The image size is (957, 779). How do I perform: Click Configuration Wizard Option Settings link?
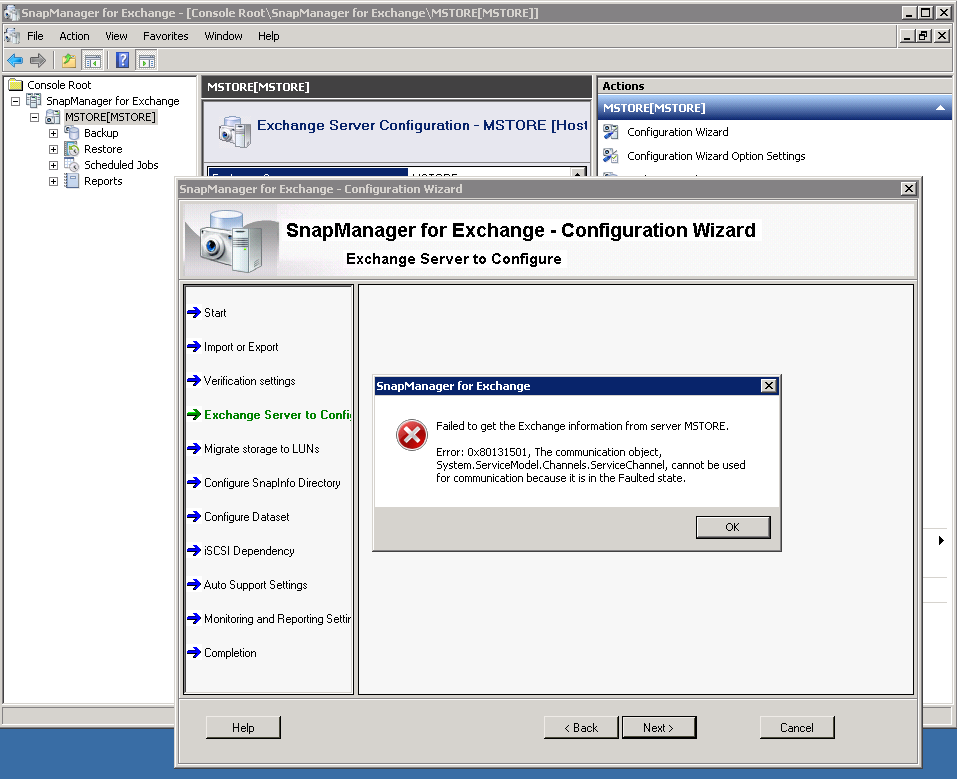click(x=716, y=156)
